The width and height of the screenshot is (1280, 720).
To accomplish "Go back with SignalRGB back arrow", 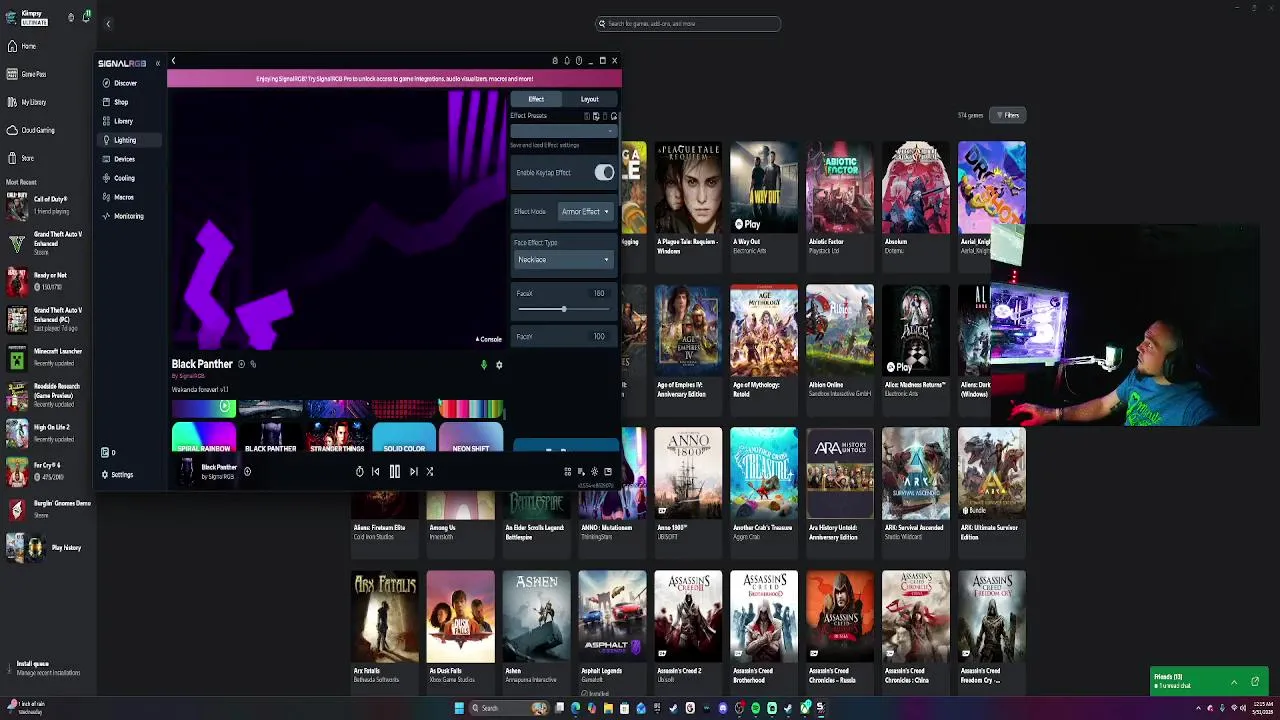I will coord(173,61).
